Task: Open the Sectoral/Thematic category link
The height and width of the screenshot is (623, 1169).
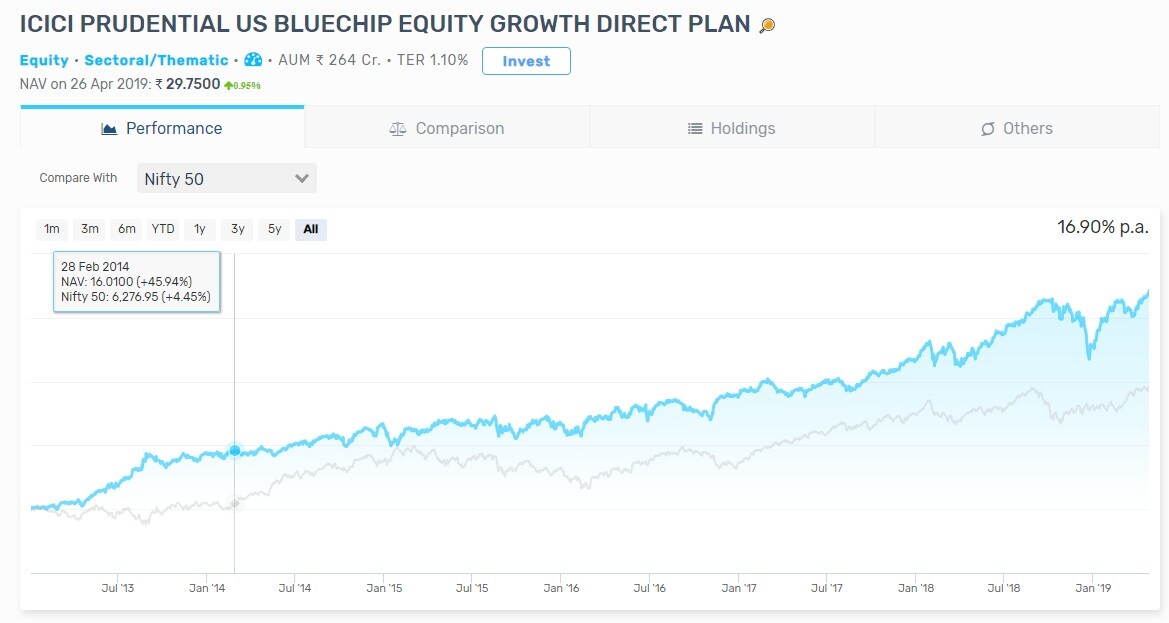Action: pos(156,61)
